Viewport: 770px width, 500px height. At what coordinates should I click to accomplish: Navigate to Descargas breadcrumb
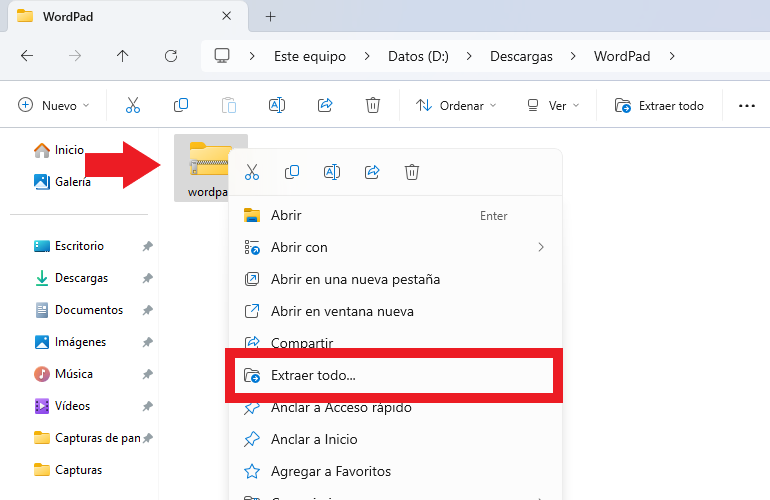pyautogui.click(x=521, y=56)
